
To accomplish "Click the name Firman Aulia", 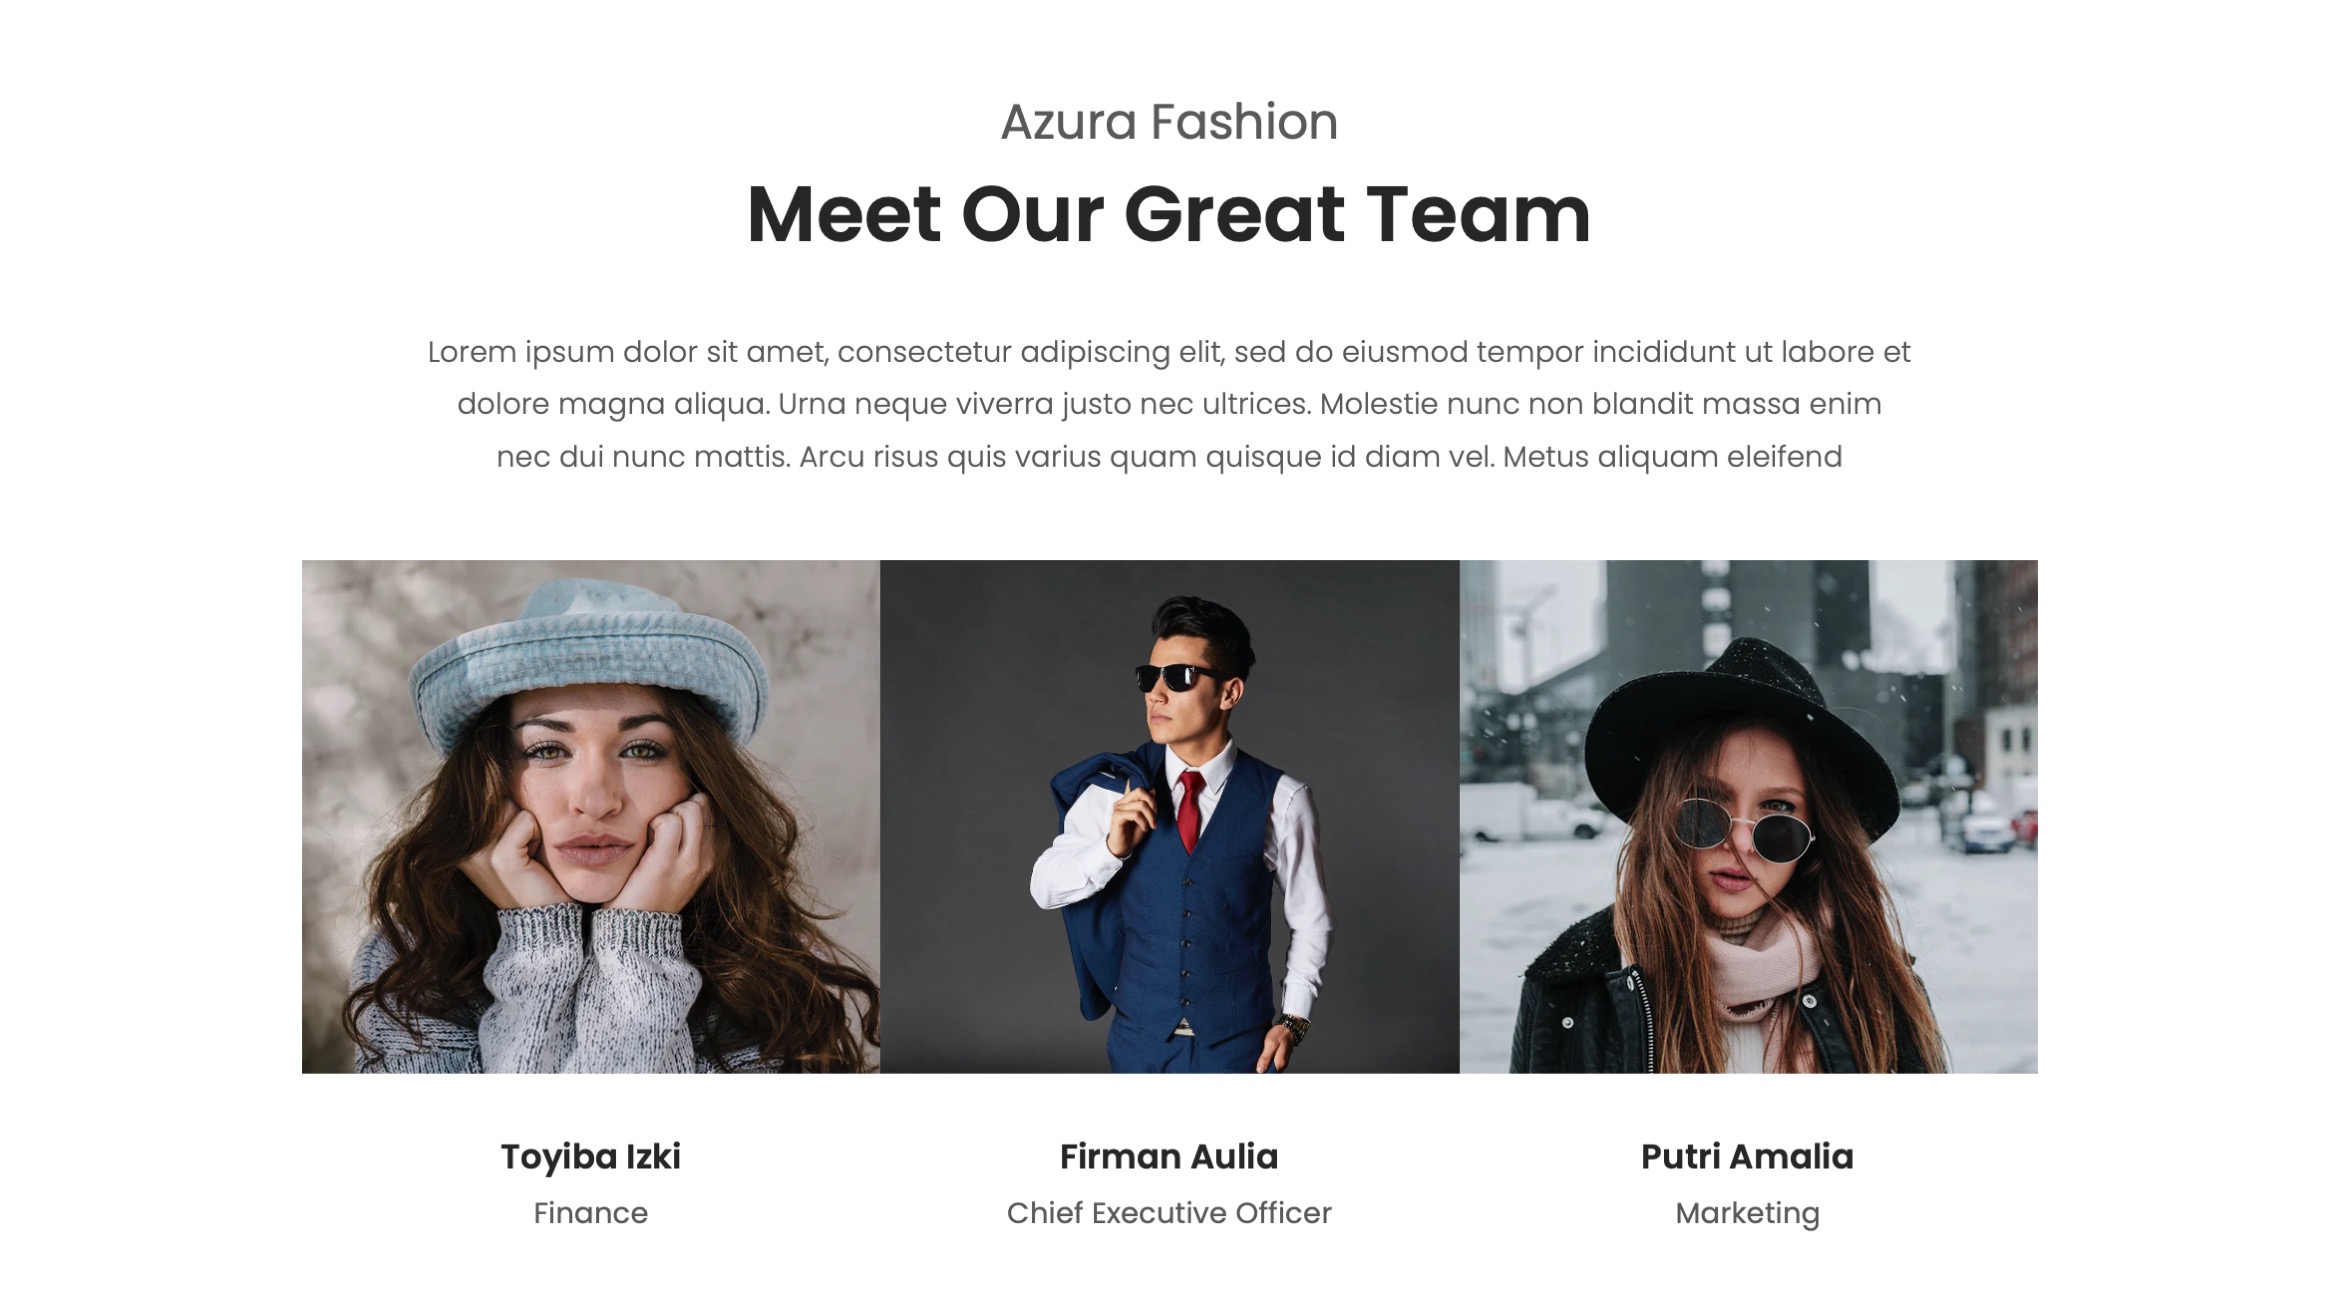I will point(1169,1156).
